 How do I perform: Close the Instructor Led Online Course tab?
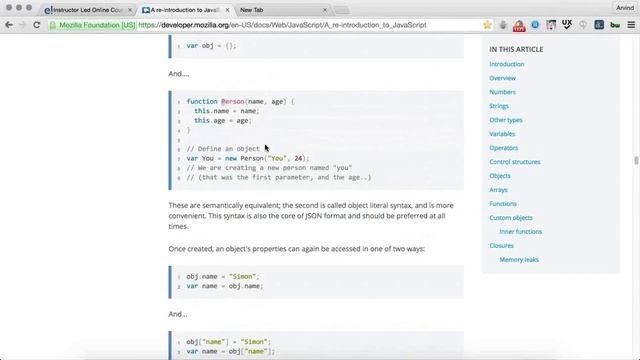tap(130, 10)
